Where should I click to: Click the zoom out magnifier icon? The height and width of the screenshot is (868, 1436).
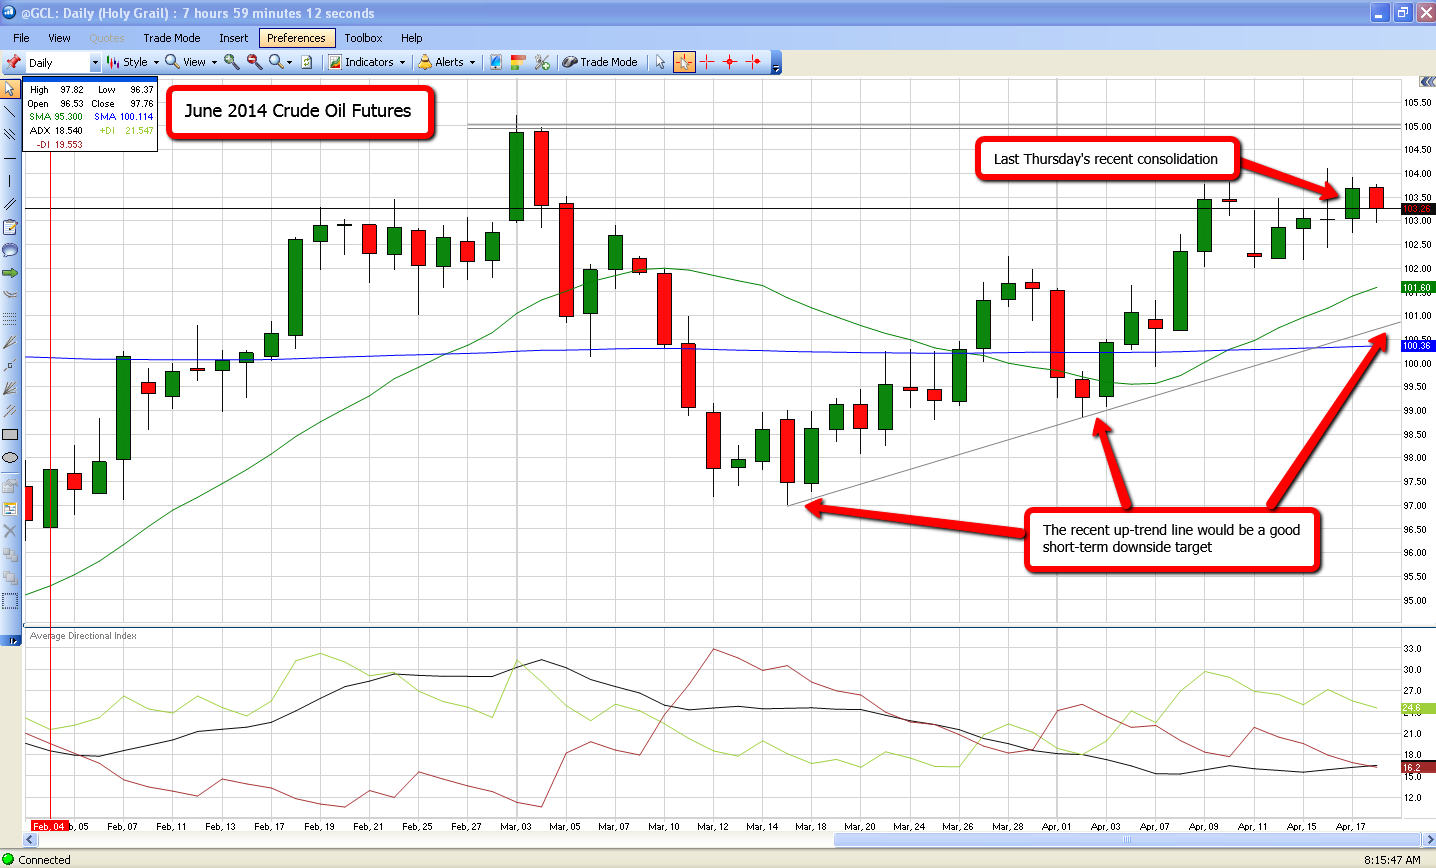pos(255,62)
